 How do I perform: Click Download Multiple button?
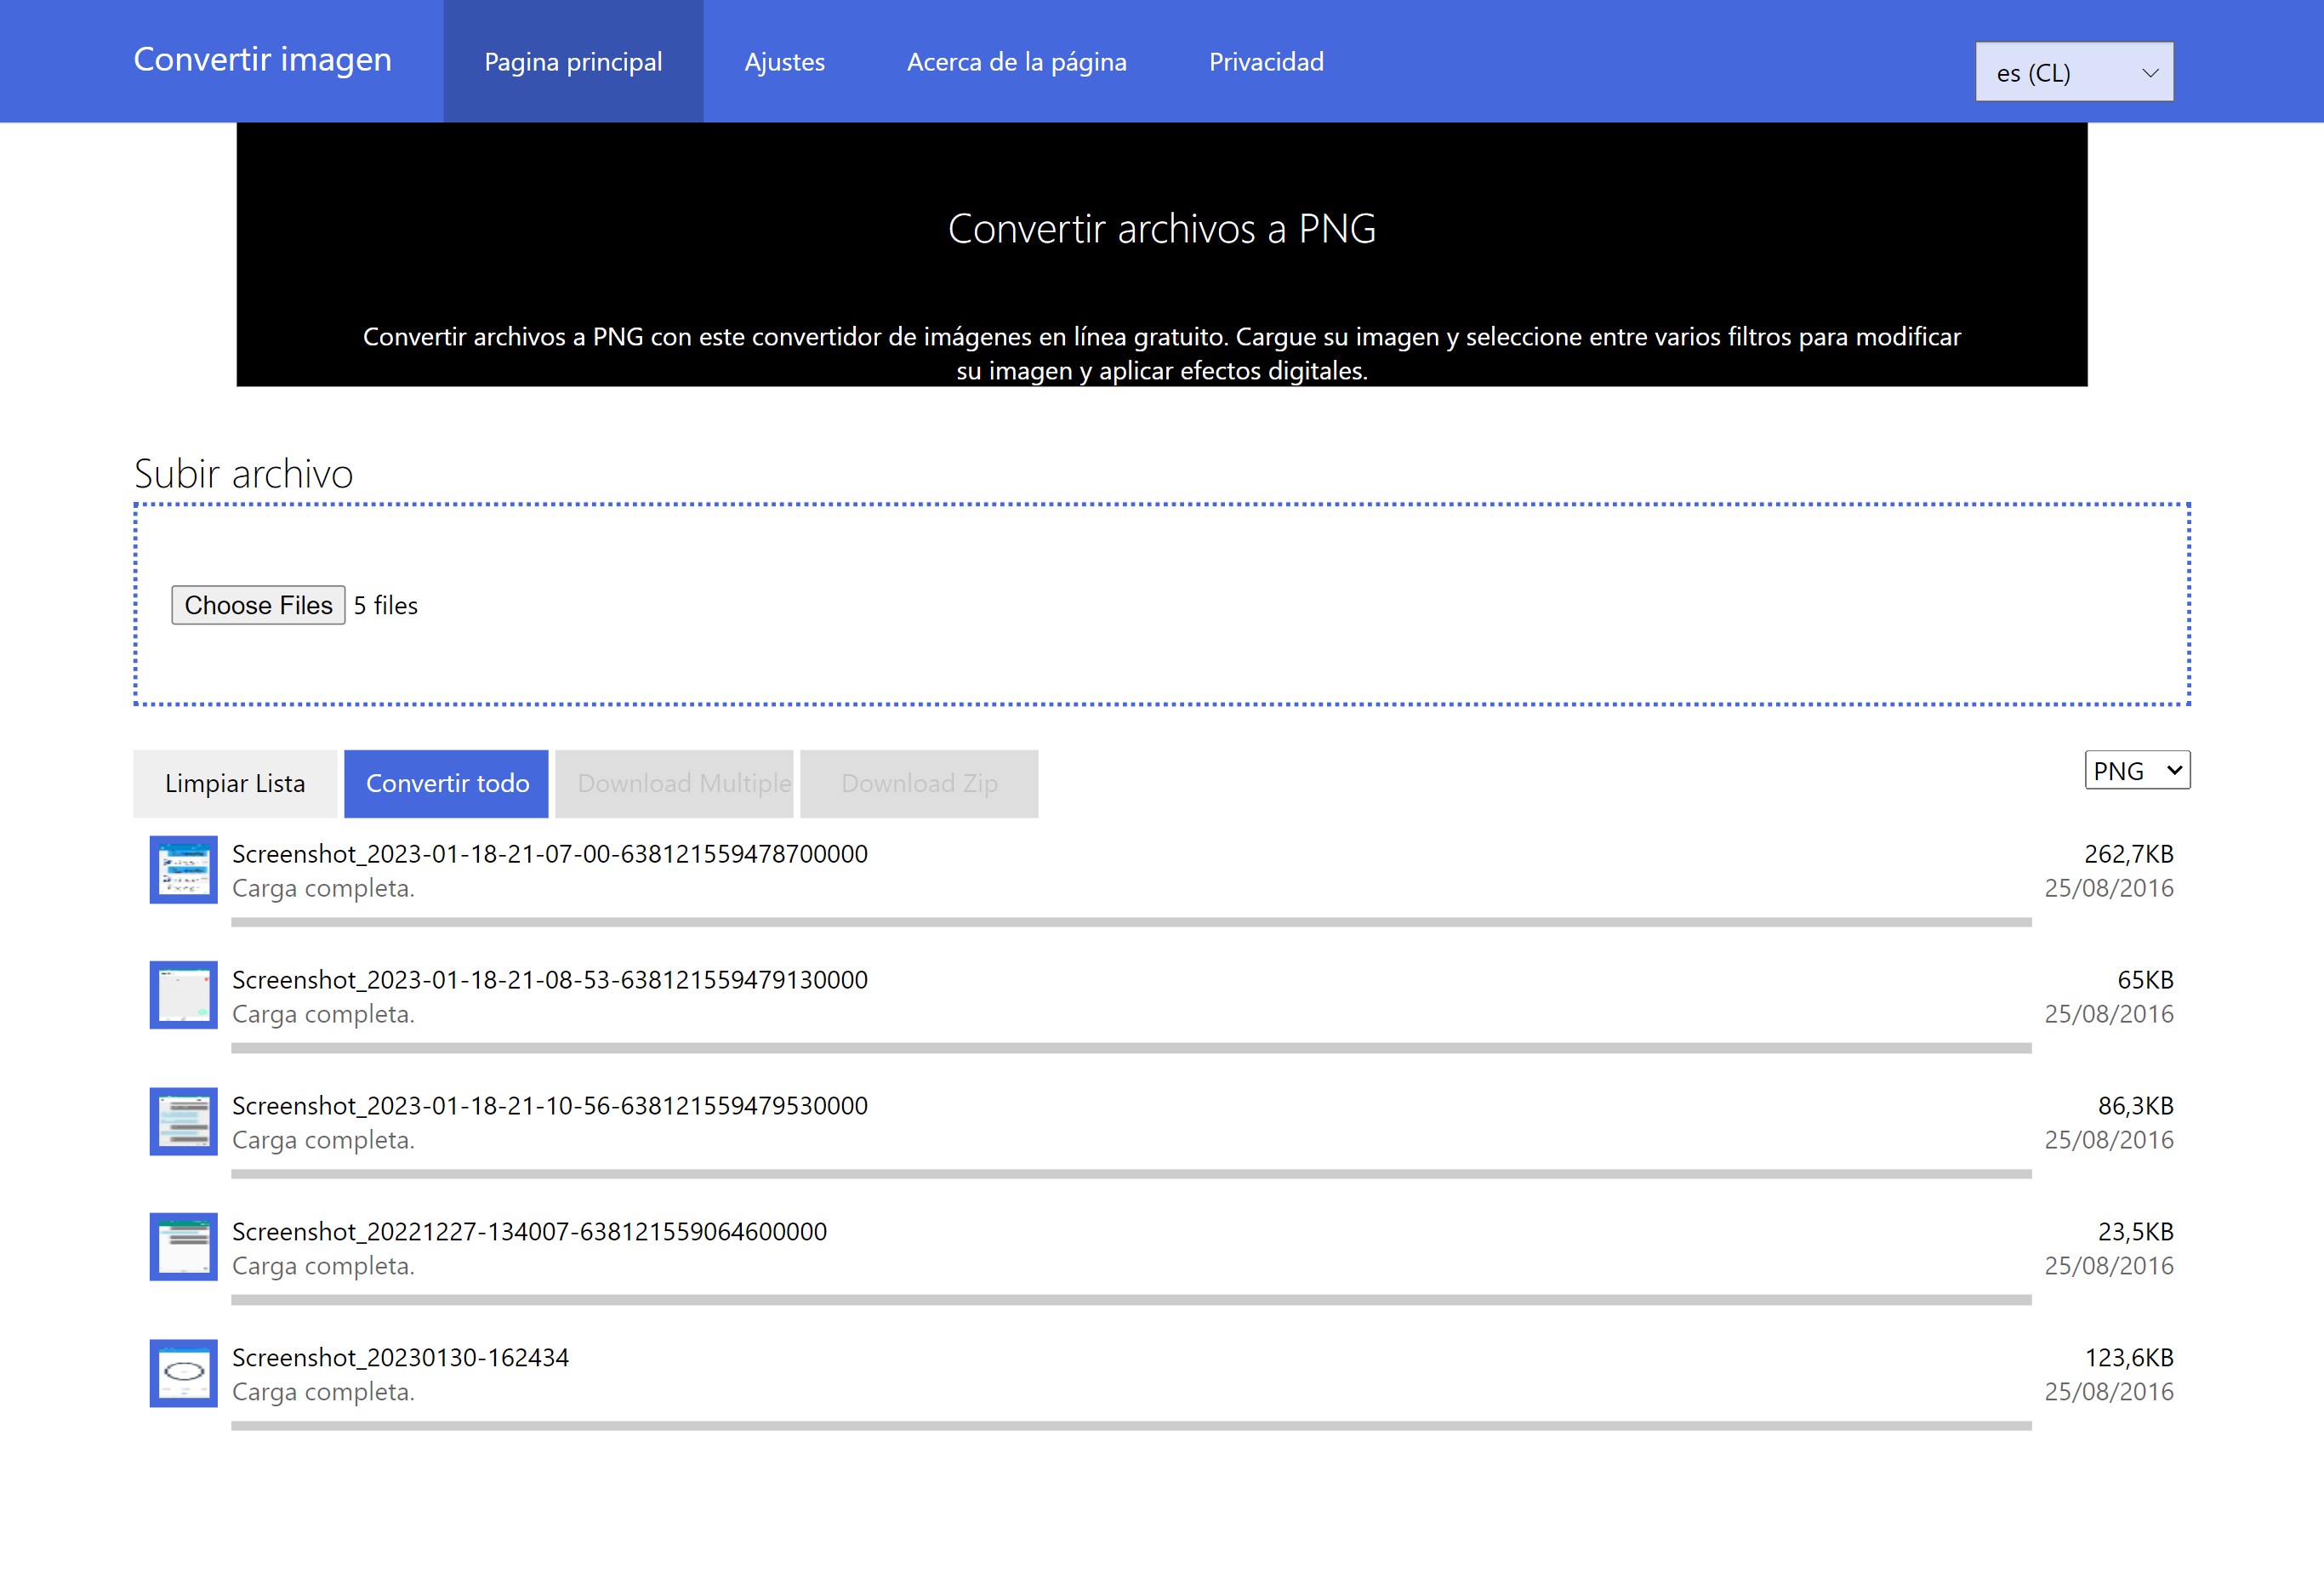pyautogui.click(x=683, y=784)
